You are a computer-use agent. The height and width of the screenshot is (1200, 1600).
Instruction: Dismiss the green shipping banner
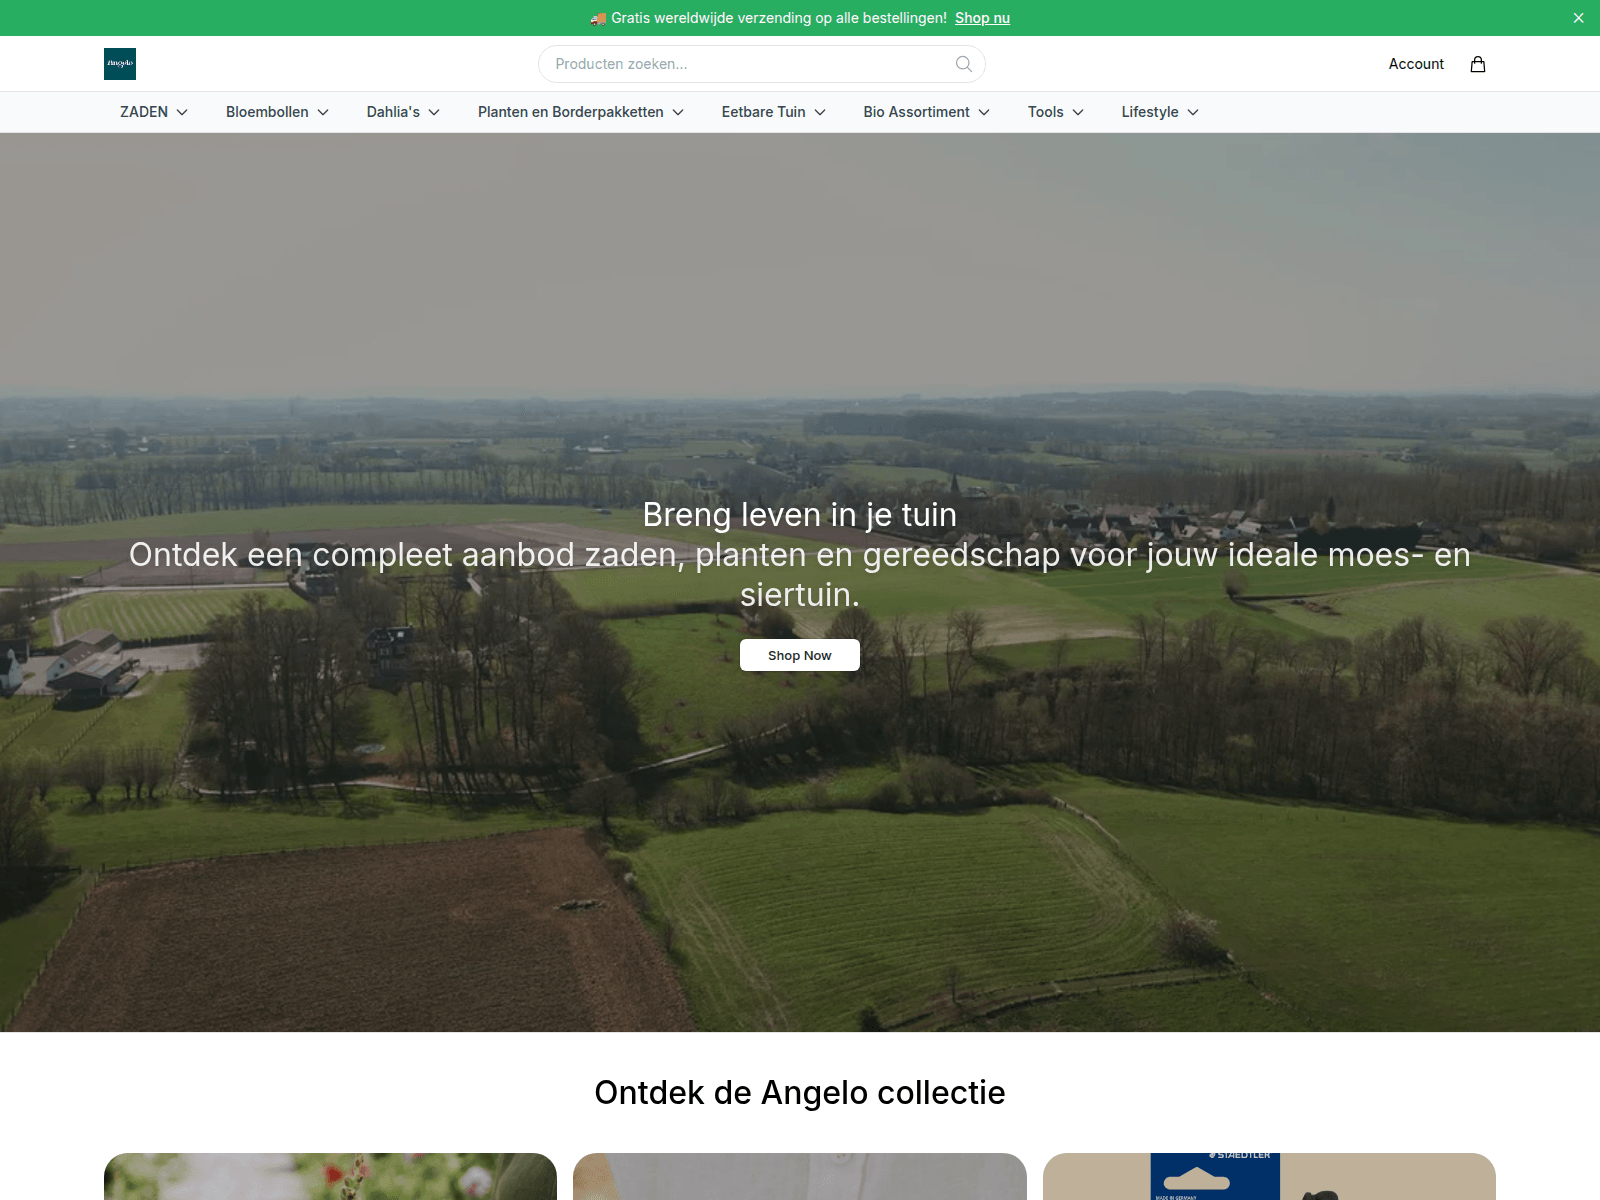click(x=1579, y=18)
